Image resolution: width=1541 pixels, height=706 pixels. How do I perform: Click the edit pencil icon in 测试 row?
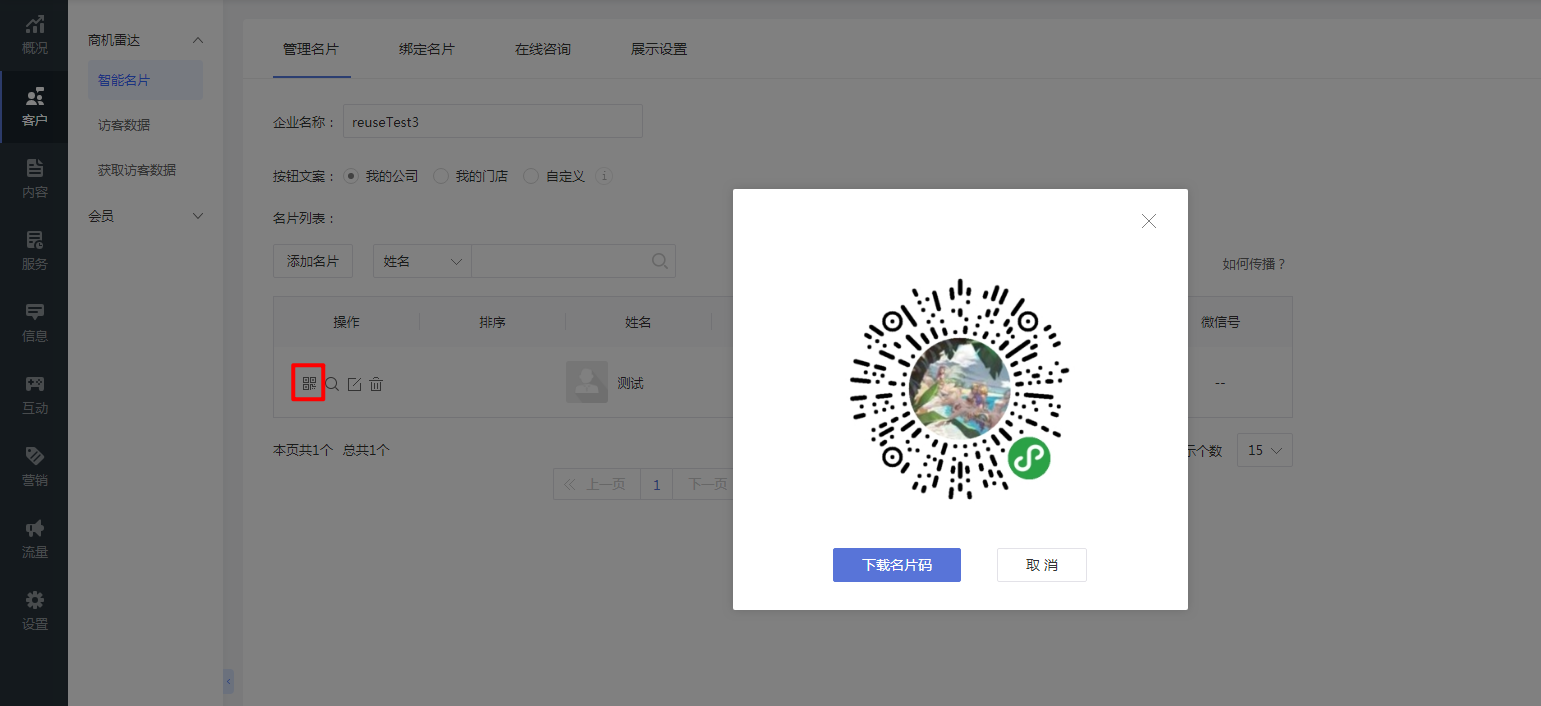(354, 383)
